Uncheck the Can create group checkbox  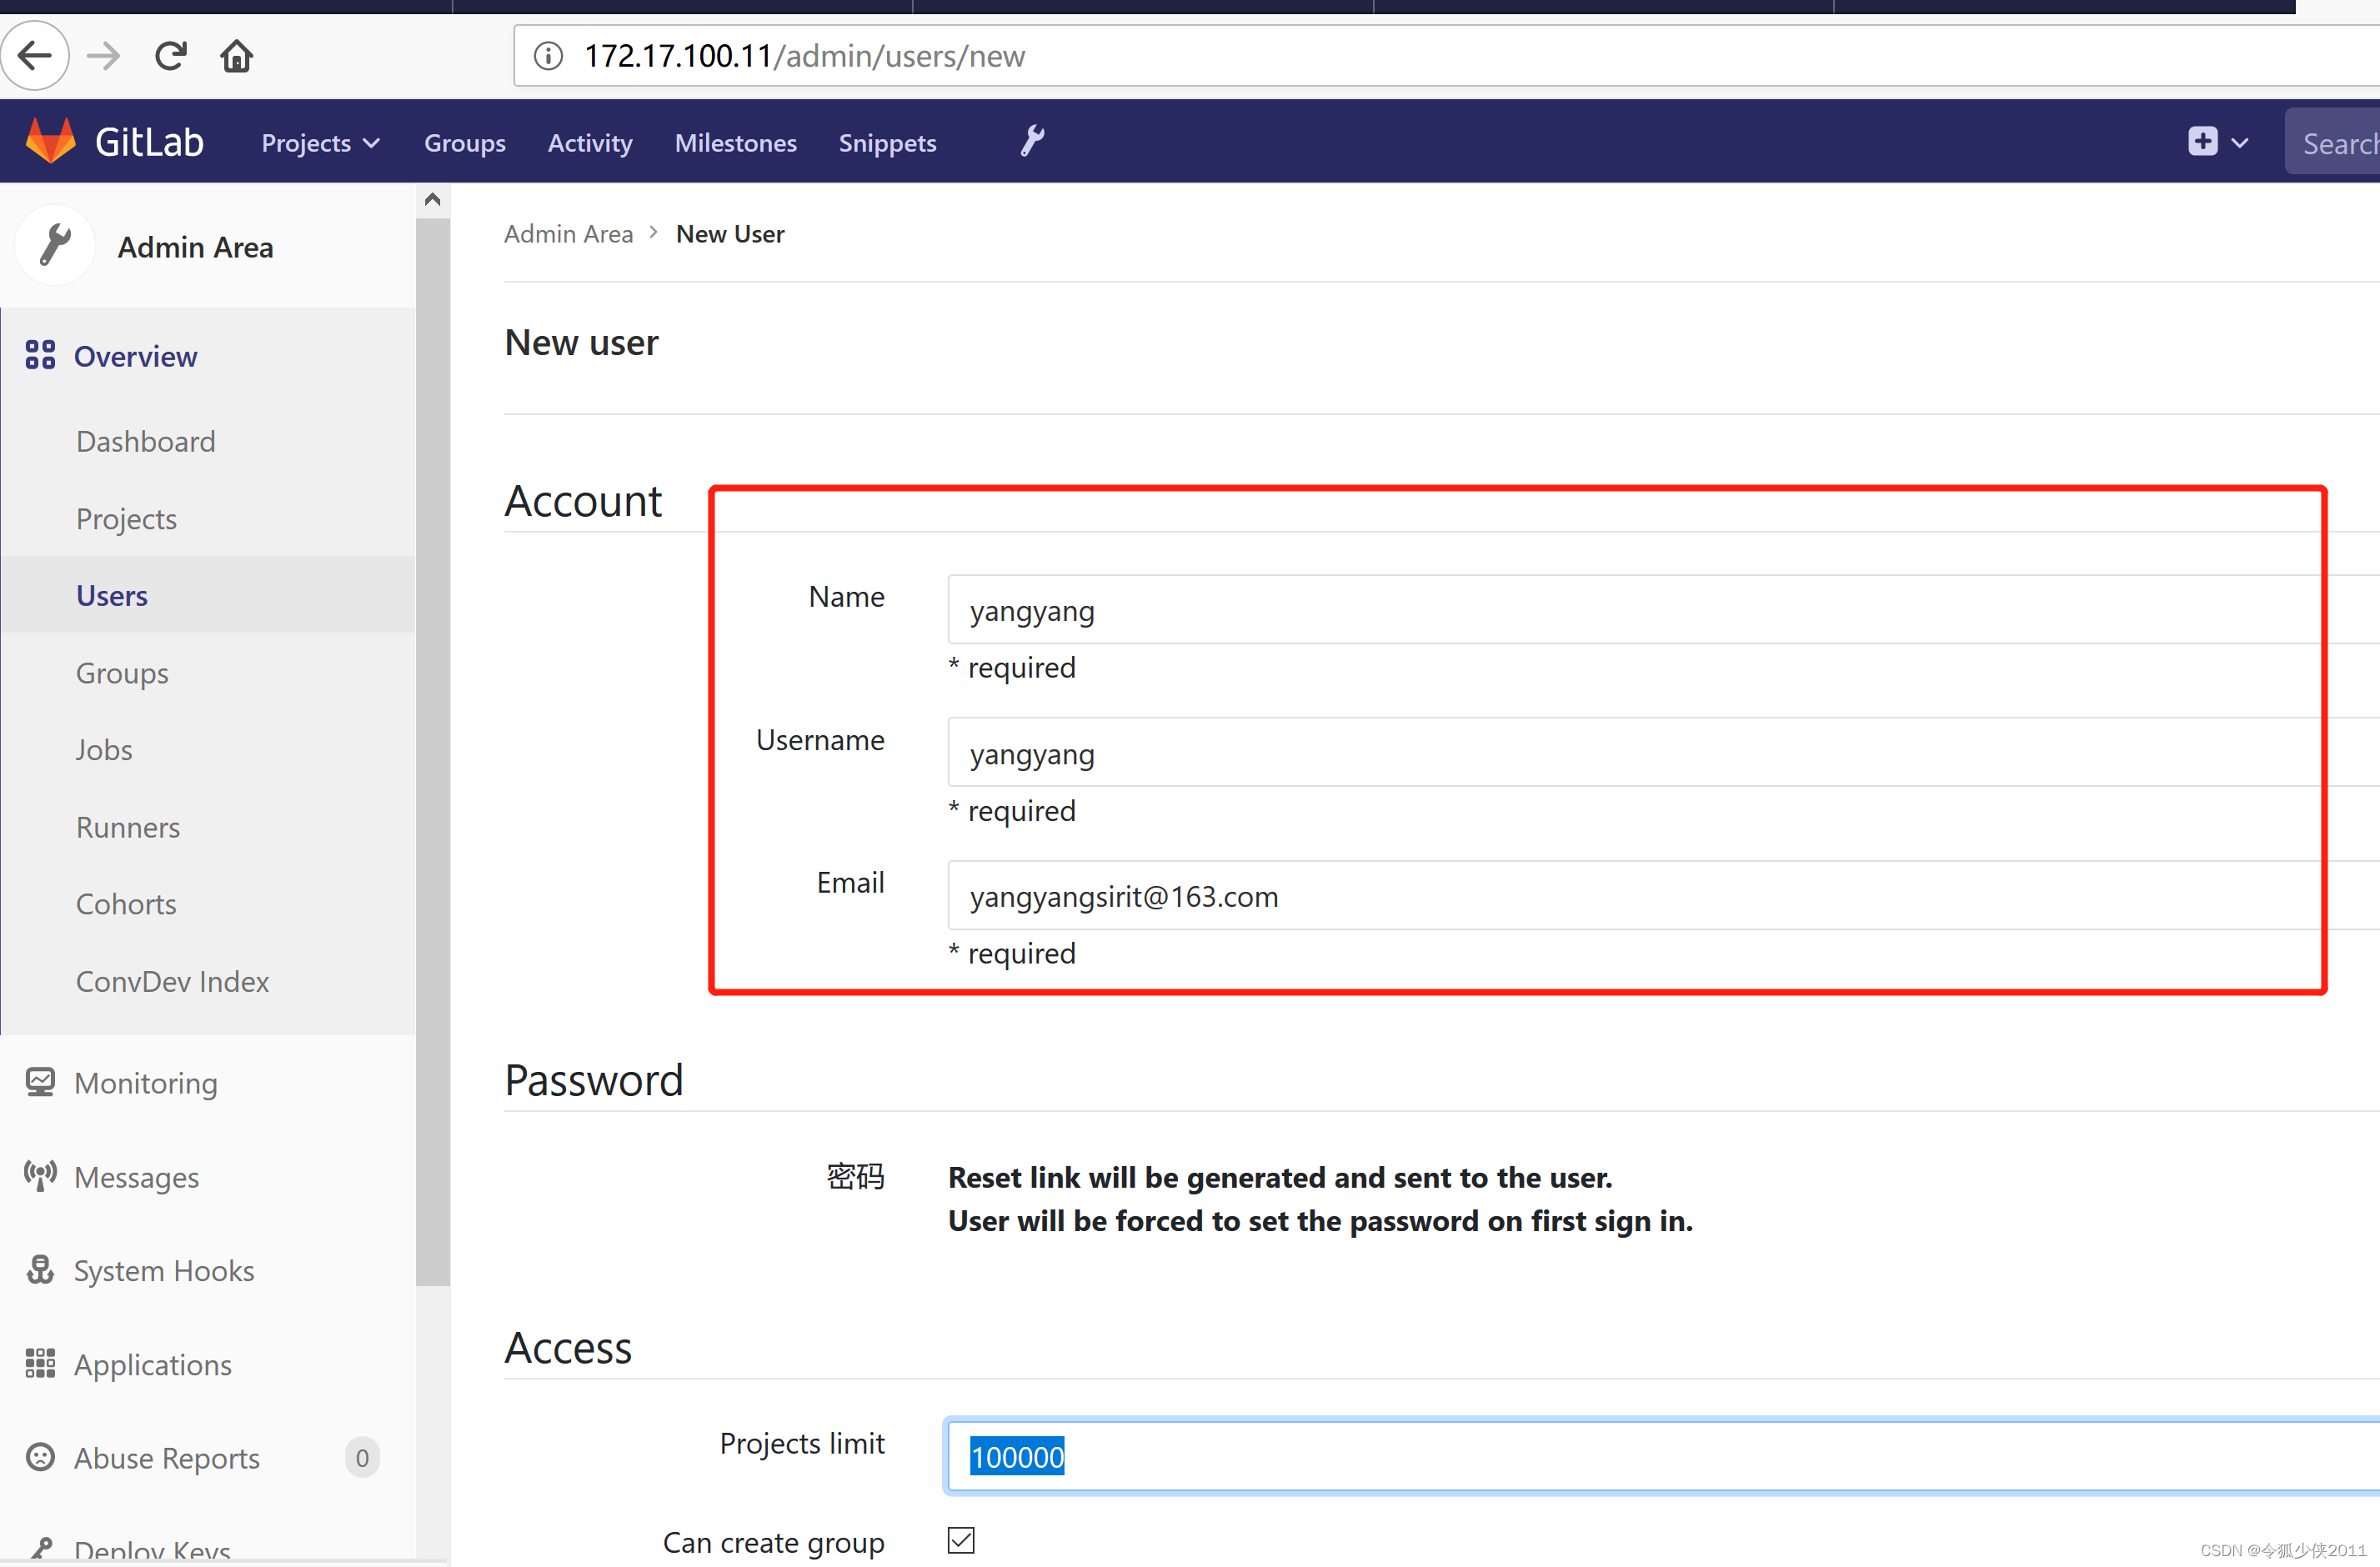960,1540
